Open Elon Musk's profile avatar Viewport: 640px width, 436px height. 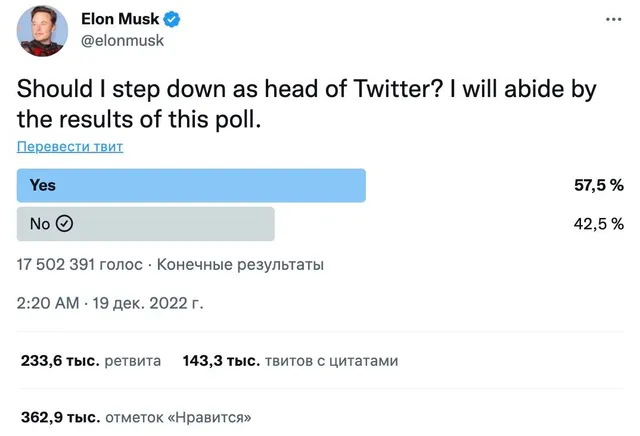coord(42,31)
